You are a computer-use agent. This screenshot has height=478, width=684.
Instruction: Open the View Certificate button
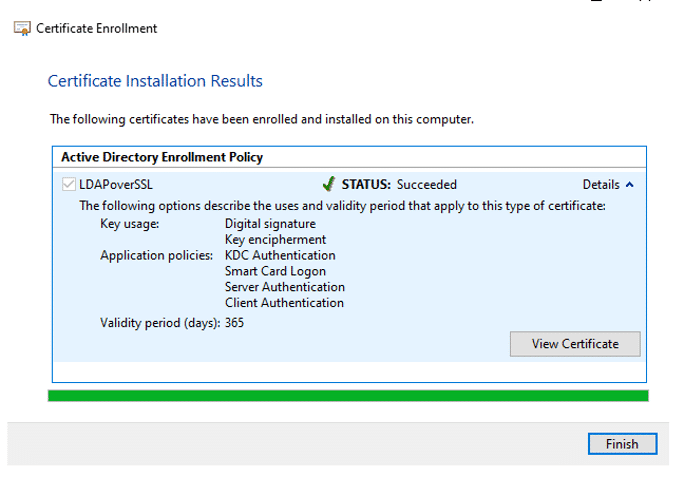(575, 344)
